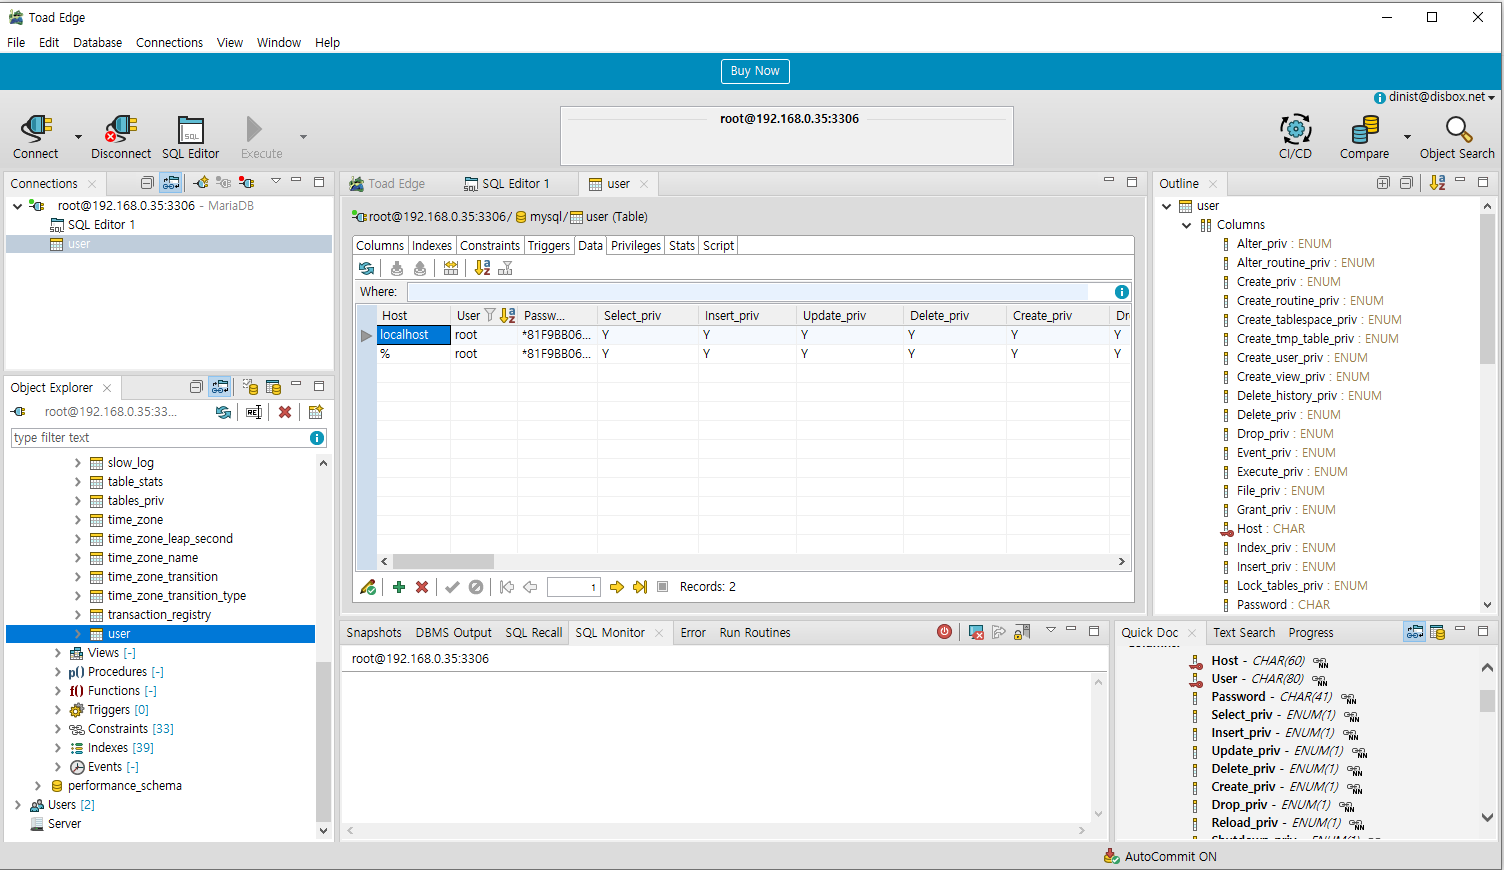Viewport: 1504px width, 870px height.
Task: Switch to the SQL Editor 1 tab
Action: click(x=507, y=184)
